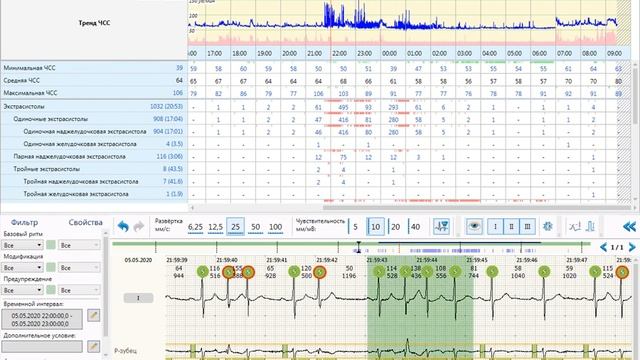Screen dimensions: 640x360
Task: Select Парная наджелудочковая экстрасистола row
Action: [x=94, y=157]
